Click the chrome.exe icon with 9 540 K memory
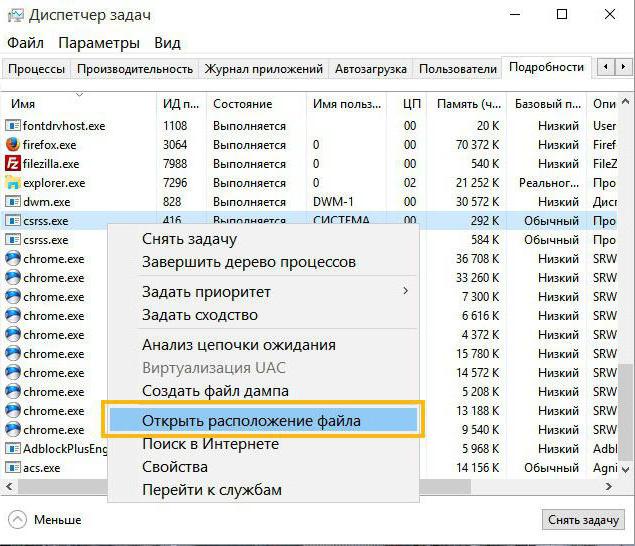The width and height of the screenshot is (635, 546). coord(13,429)
